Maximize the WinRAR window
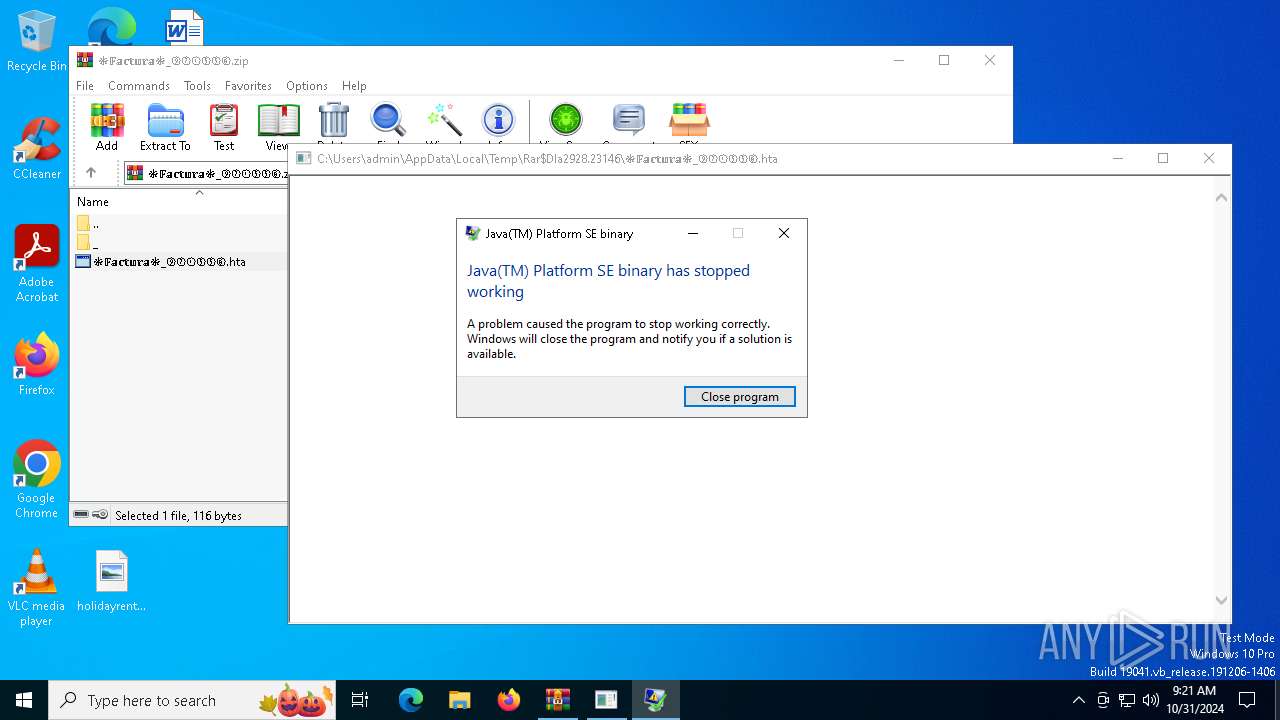The width and height of the screenshot is (1280, 720). (944, 60)
